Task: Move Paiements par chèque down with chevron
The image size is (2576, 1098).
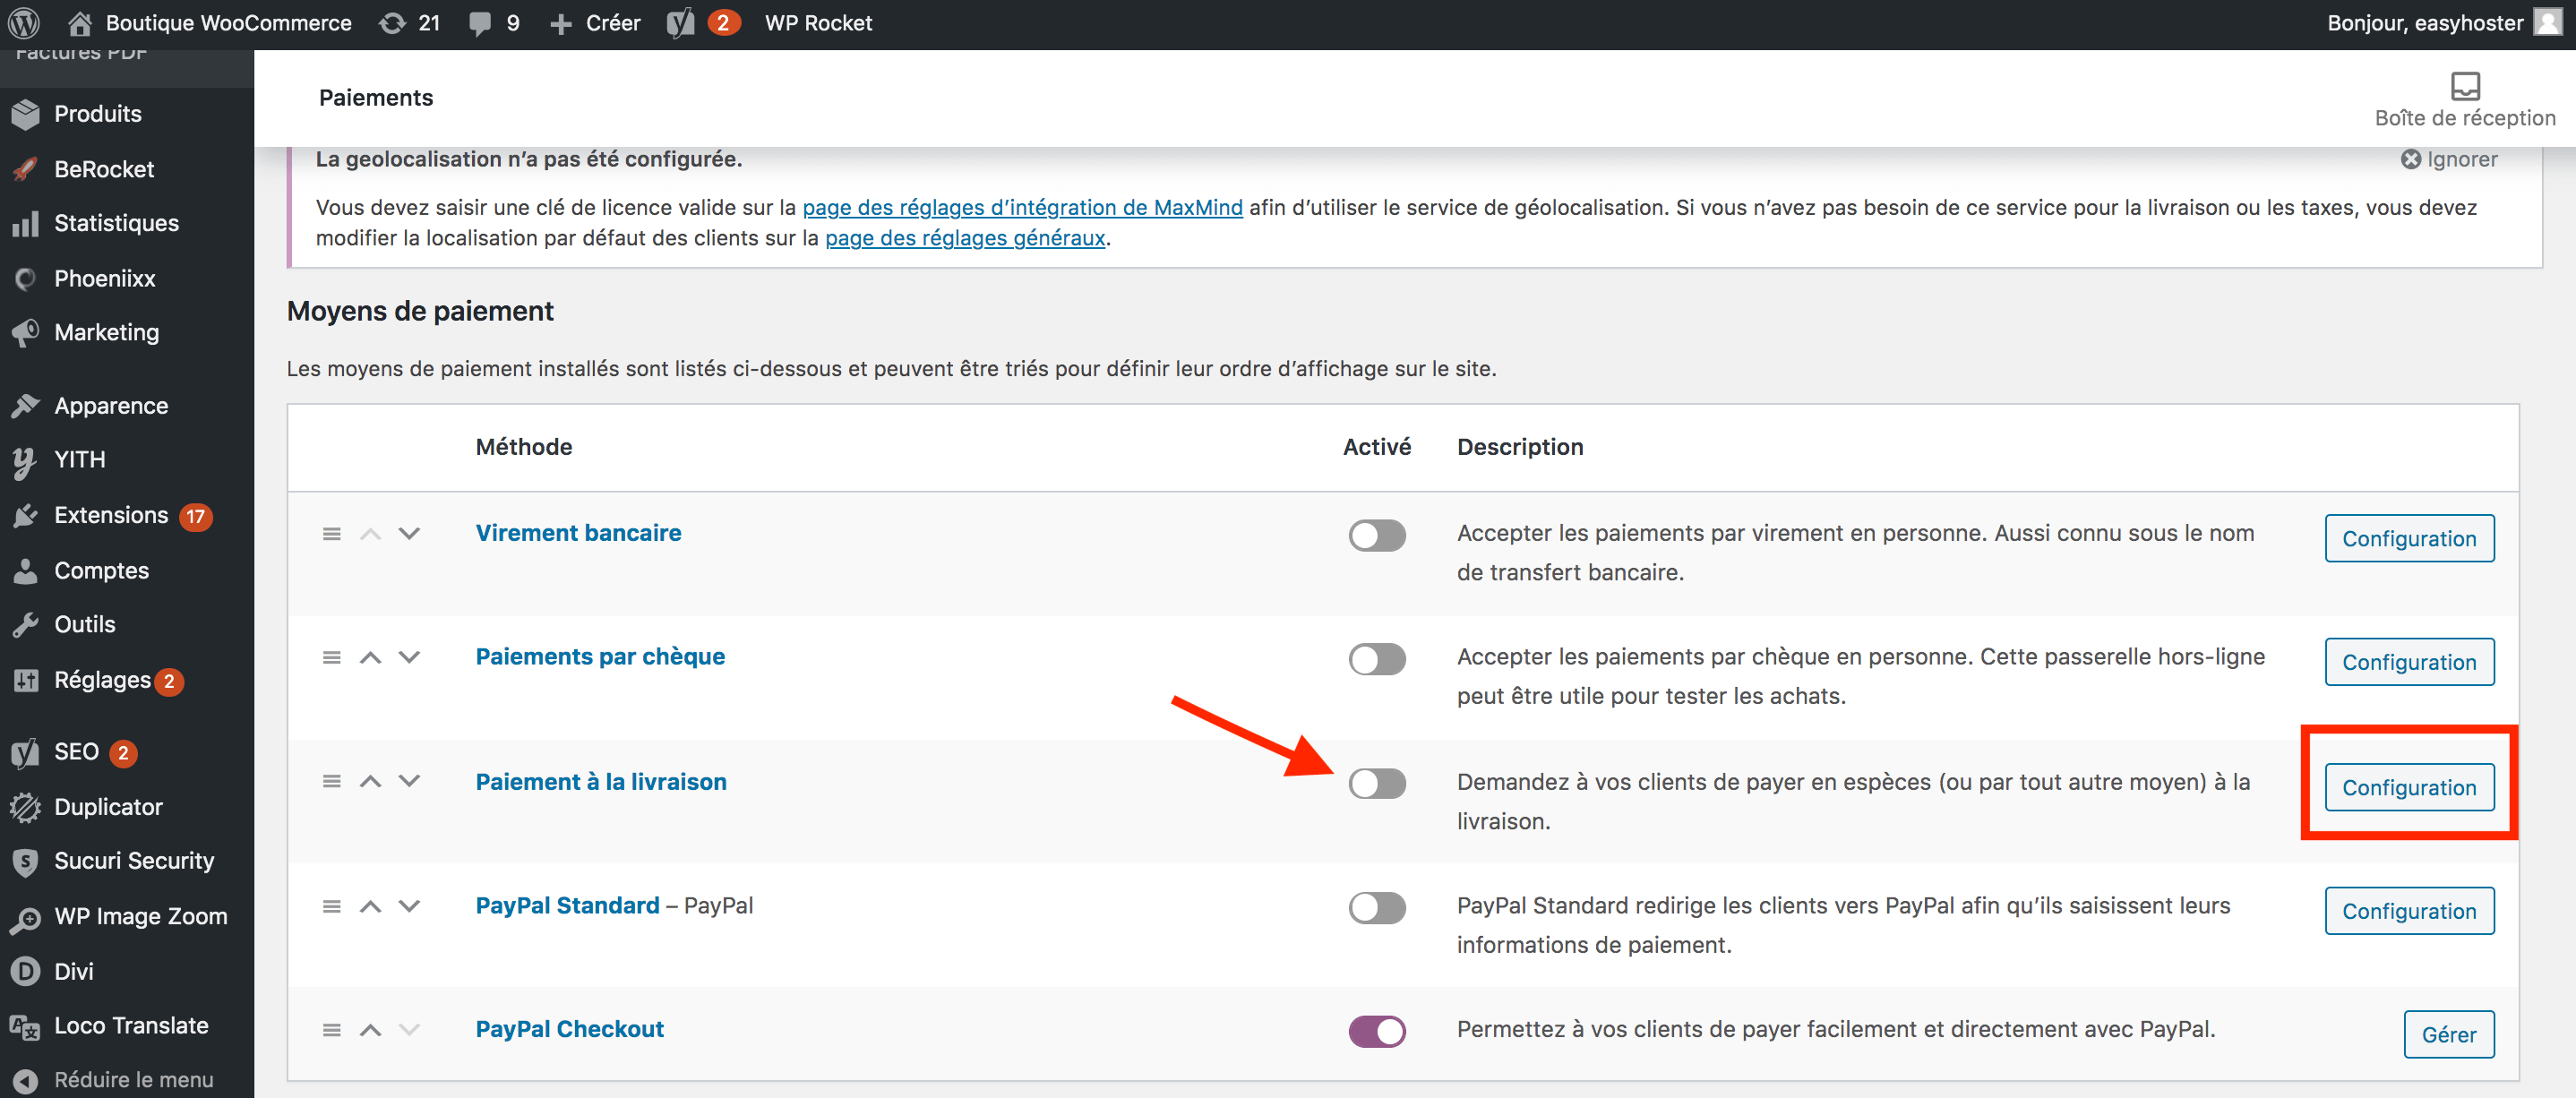Action: [x=409, y=657]
